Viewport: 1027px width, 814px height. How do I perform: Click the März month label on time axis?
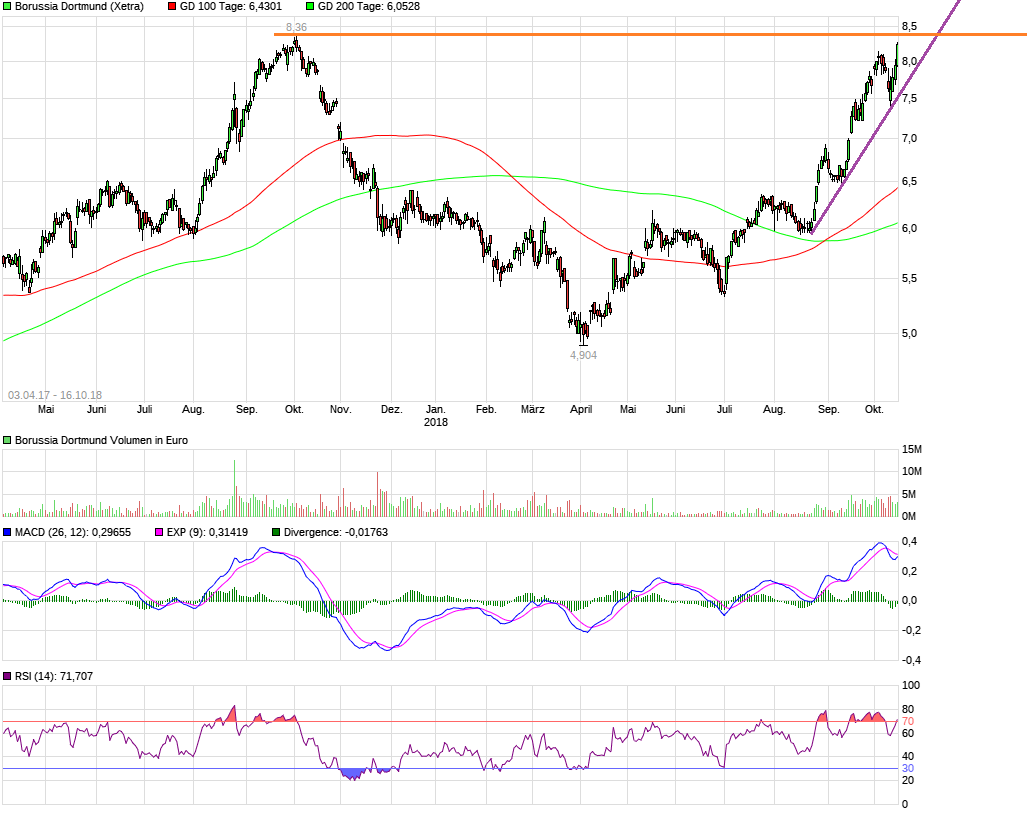[532, 409]
